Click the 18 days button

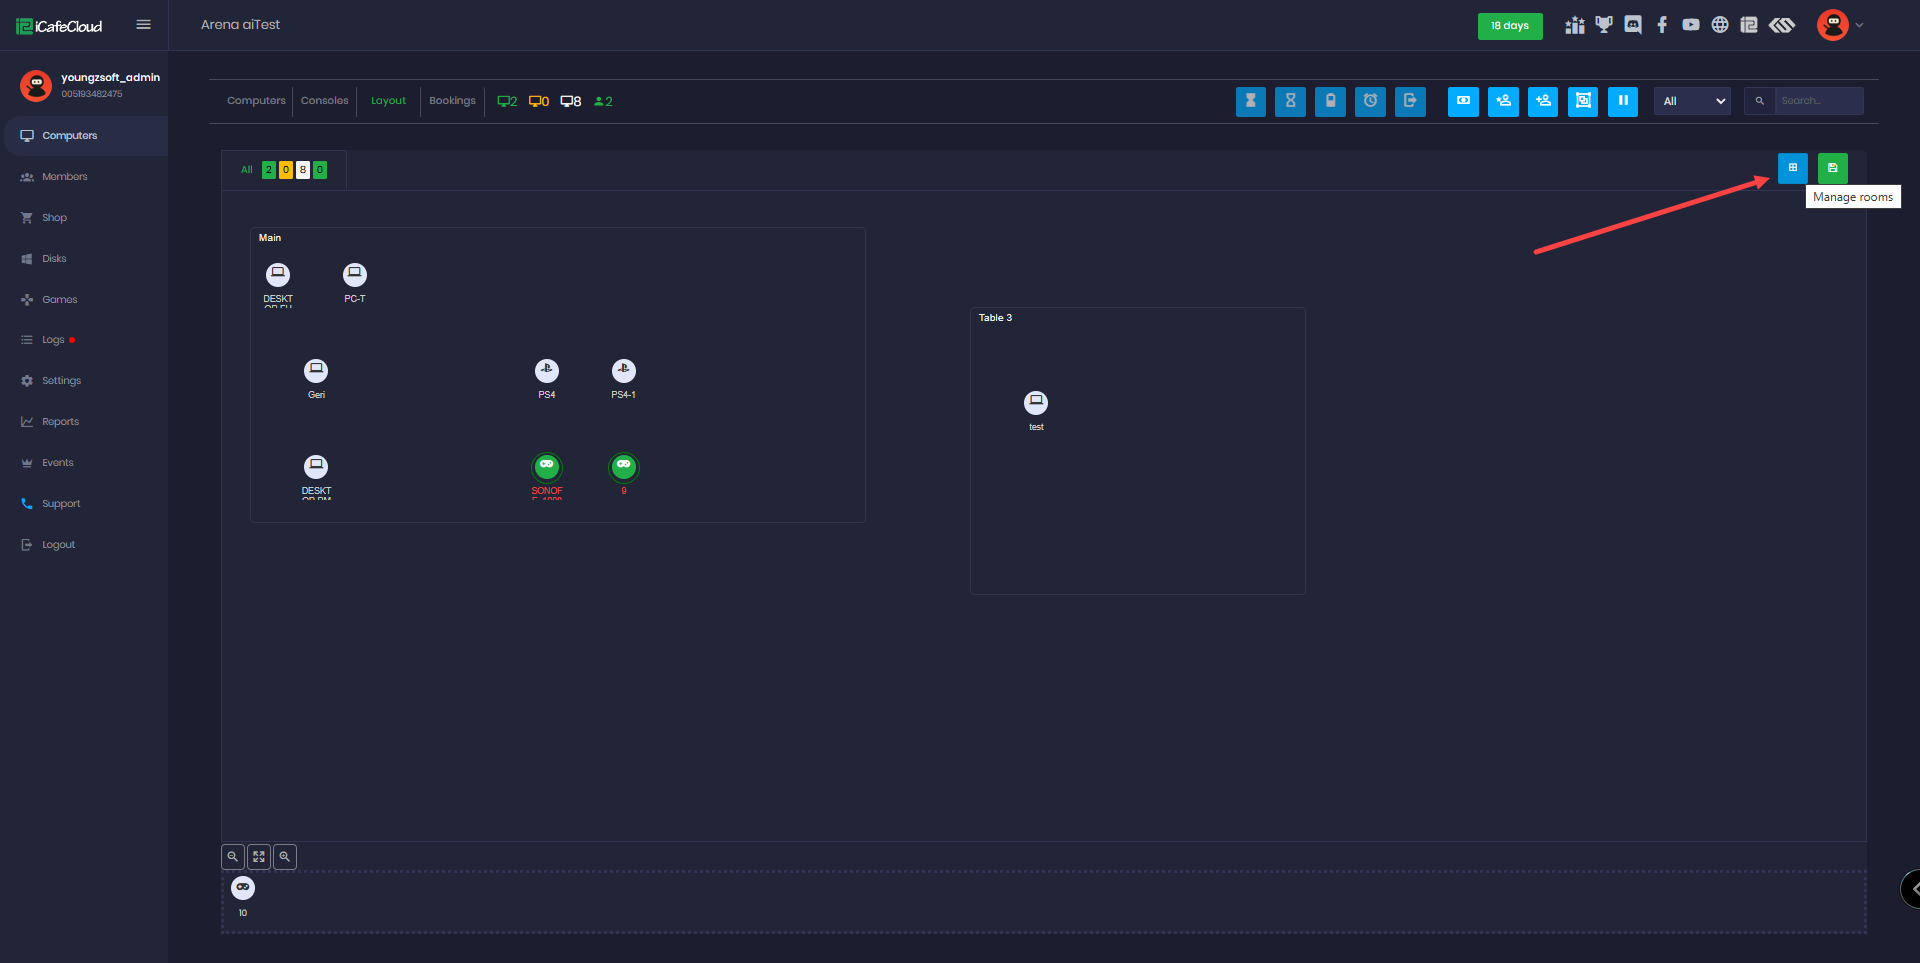tap(1509, 26)
